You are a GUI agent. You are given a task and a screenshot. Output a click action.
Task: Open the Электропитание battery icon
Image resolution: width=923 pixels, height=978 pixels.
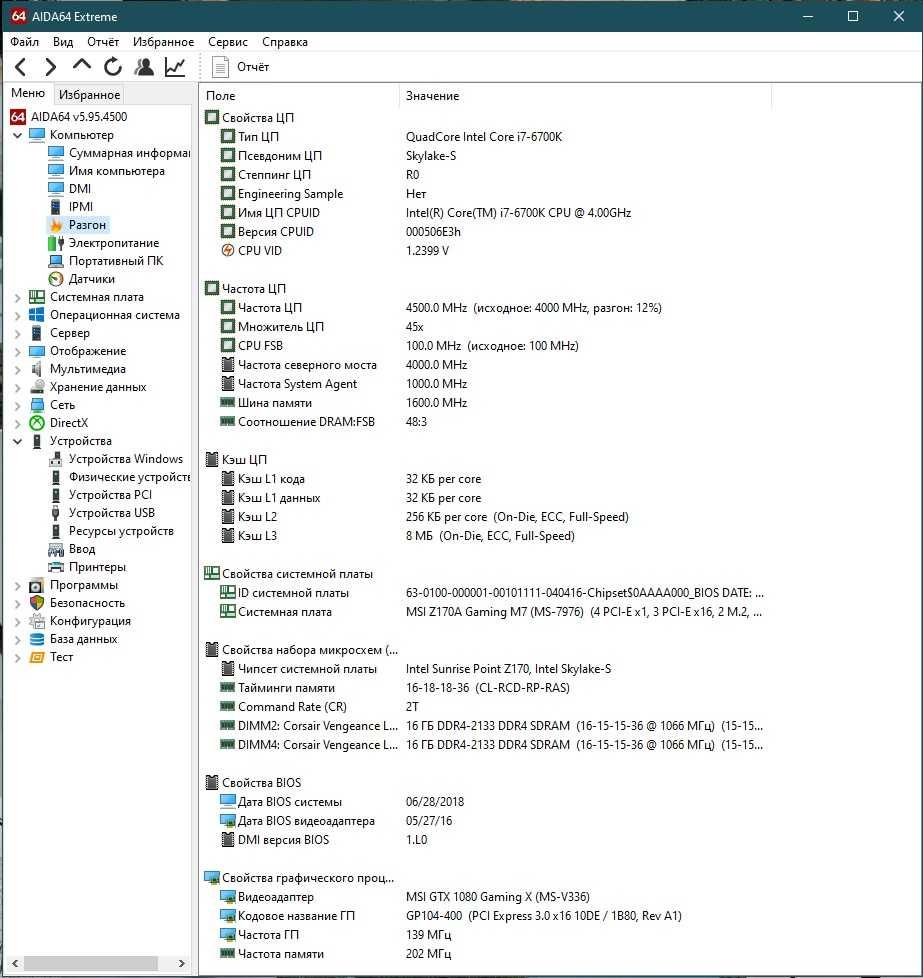click(x=56, y=243)
